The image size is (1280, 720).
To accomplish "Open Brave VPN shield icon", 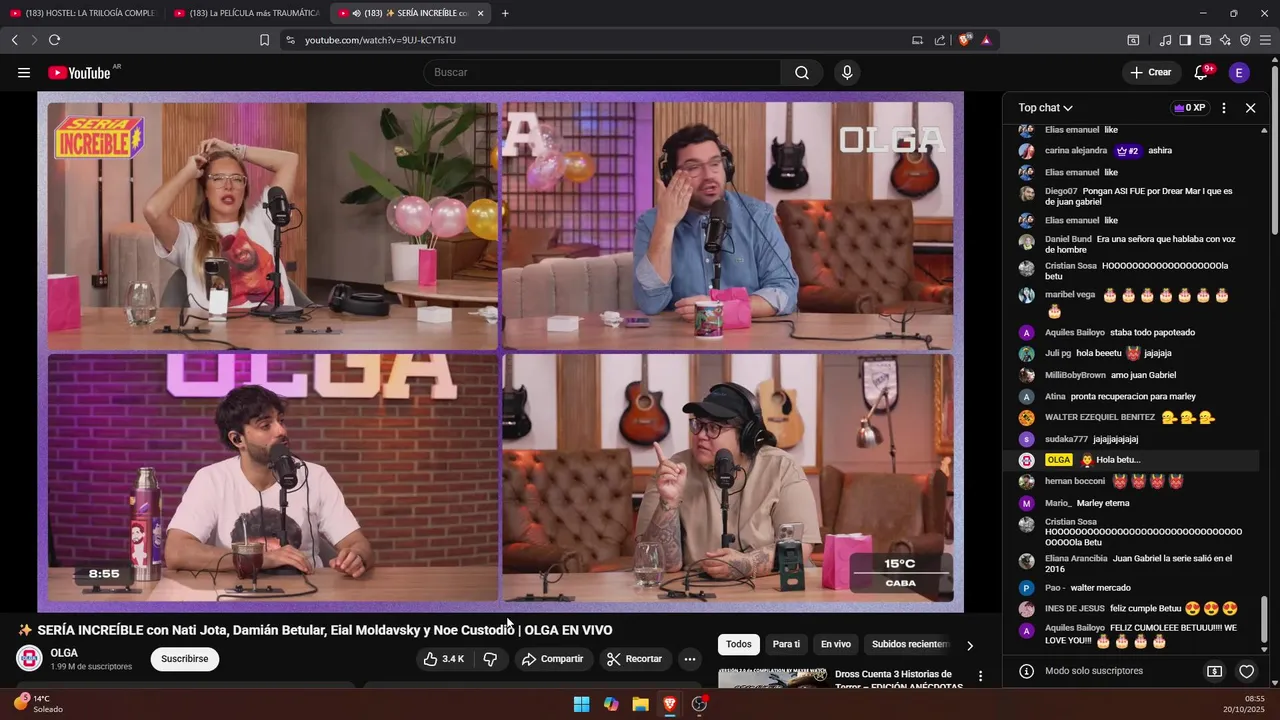I will click(1245, 40).
